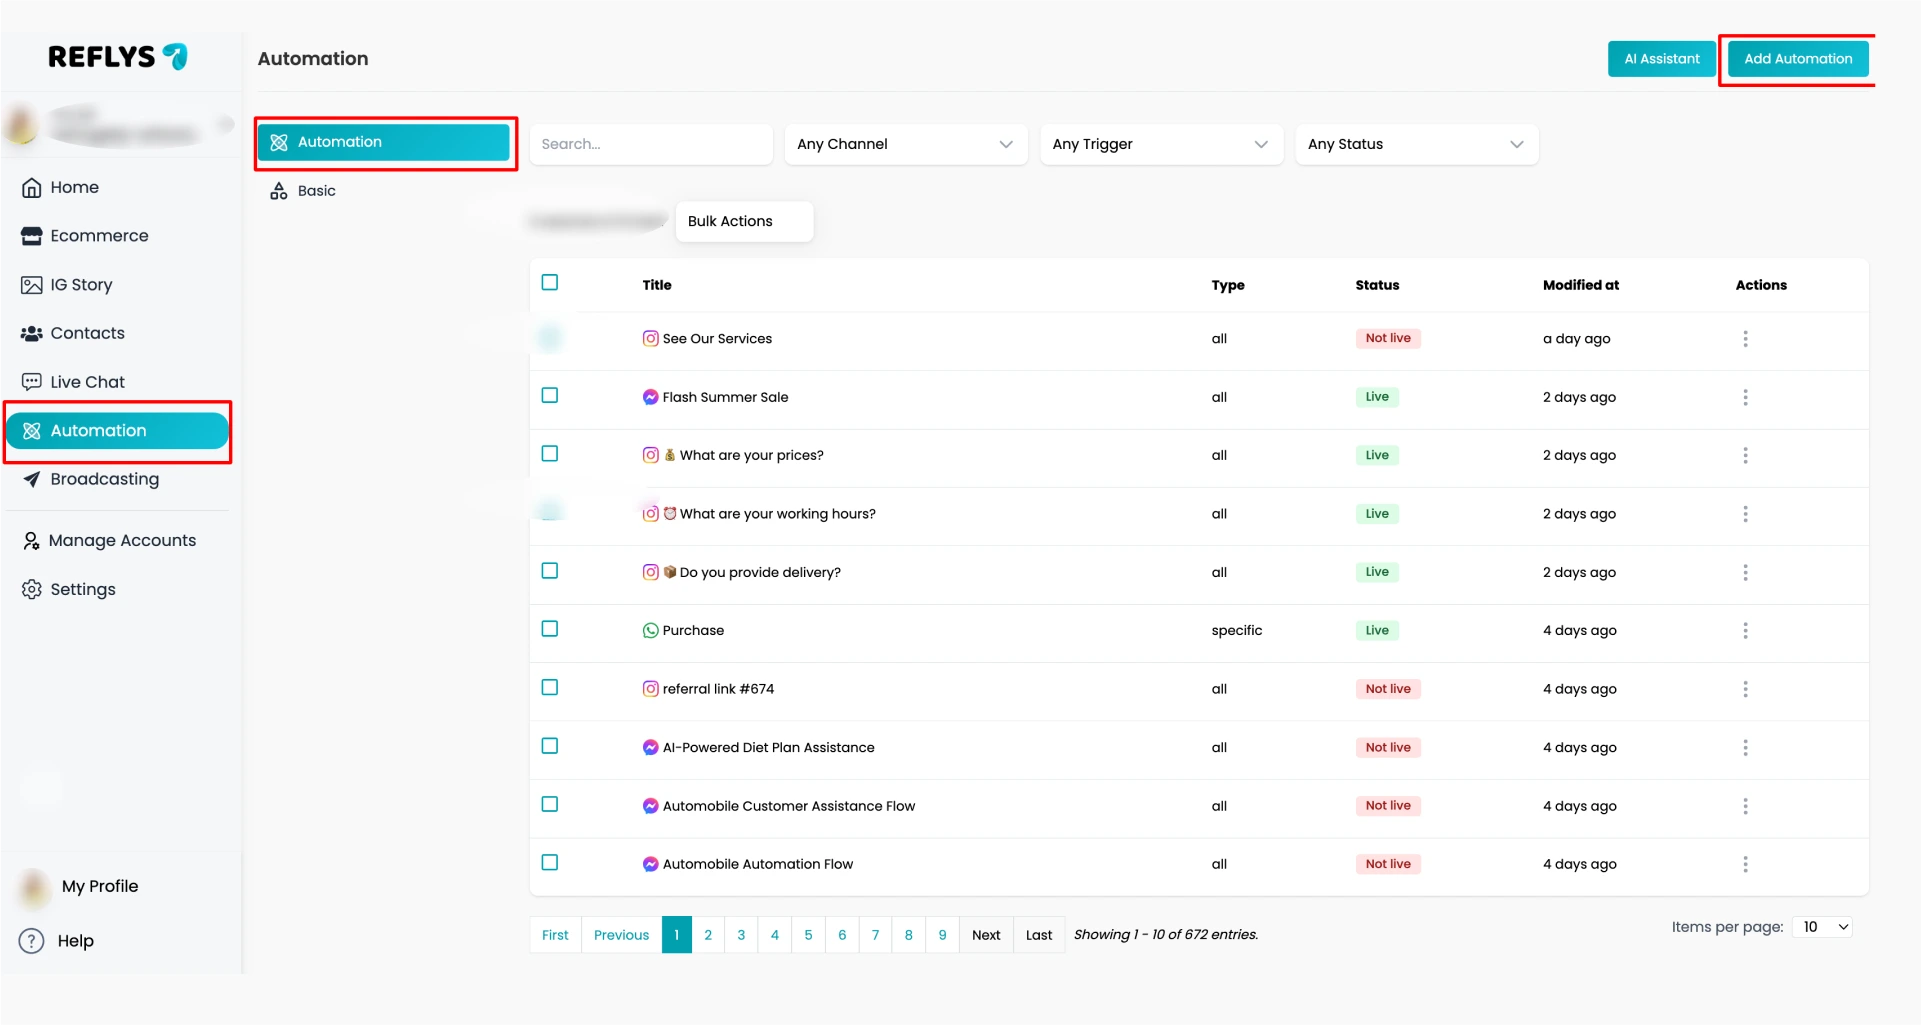Screen dimensions: 1921x1025
Task: Tick the select-all header checkbox
Action: coord(550,283)
